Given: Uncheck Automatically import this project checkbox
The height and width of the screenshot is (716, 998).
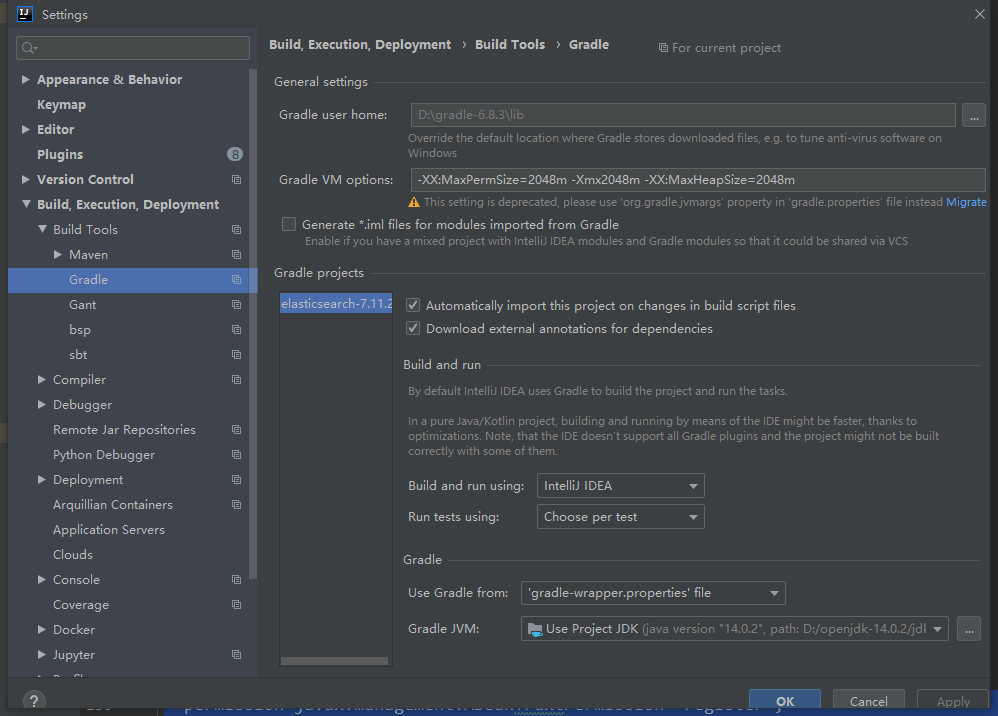Looking at the screenshot, I should (x=413, y=305).
